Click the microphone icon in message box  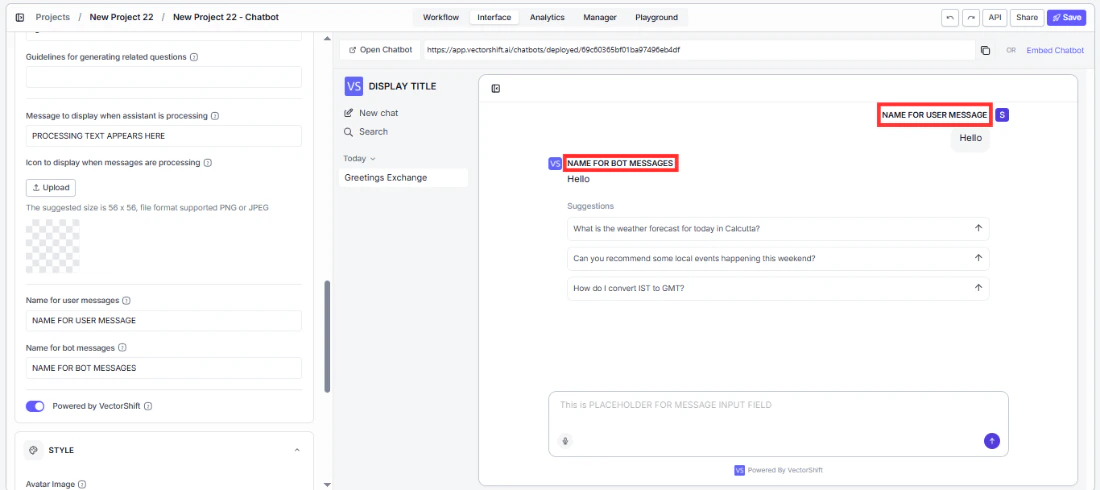[x=565, y=441]
